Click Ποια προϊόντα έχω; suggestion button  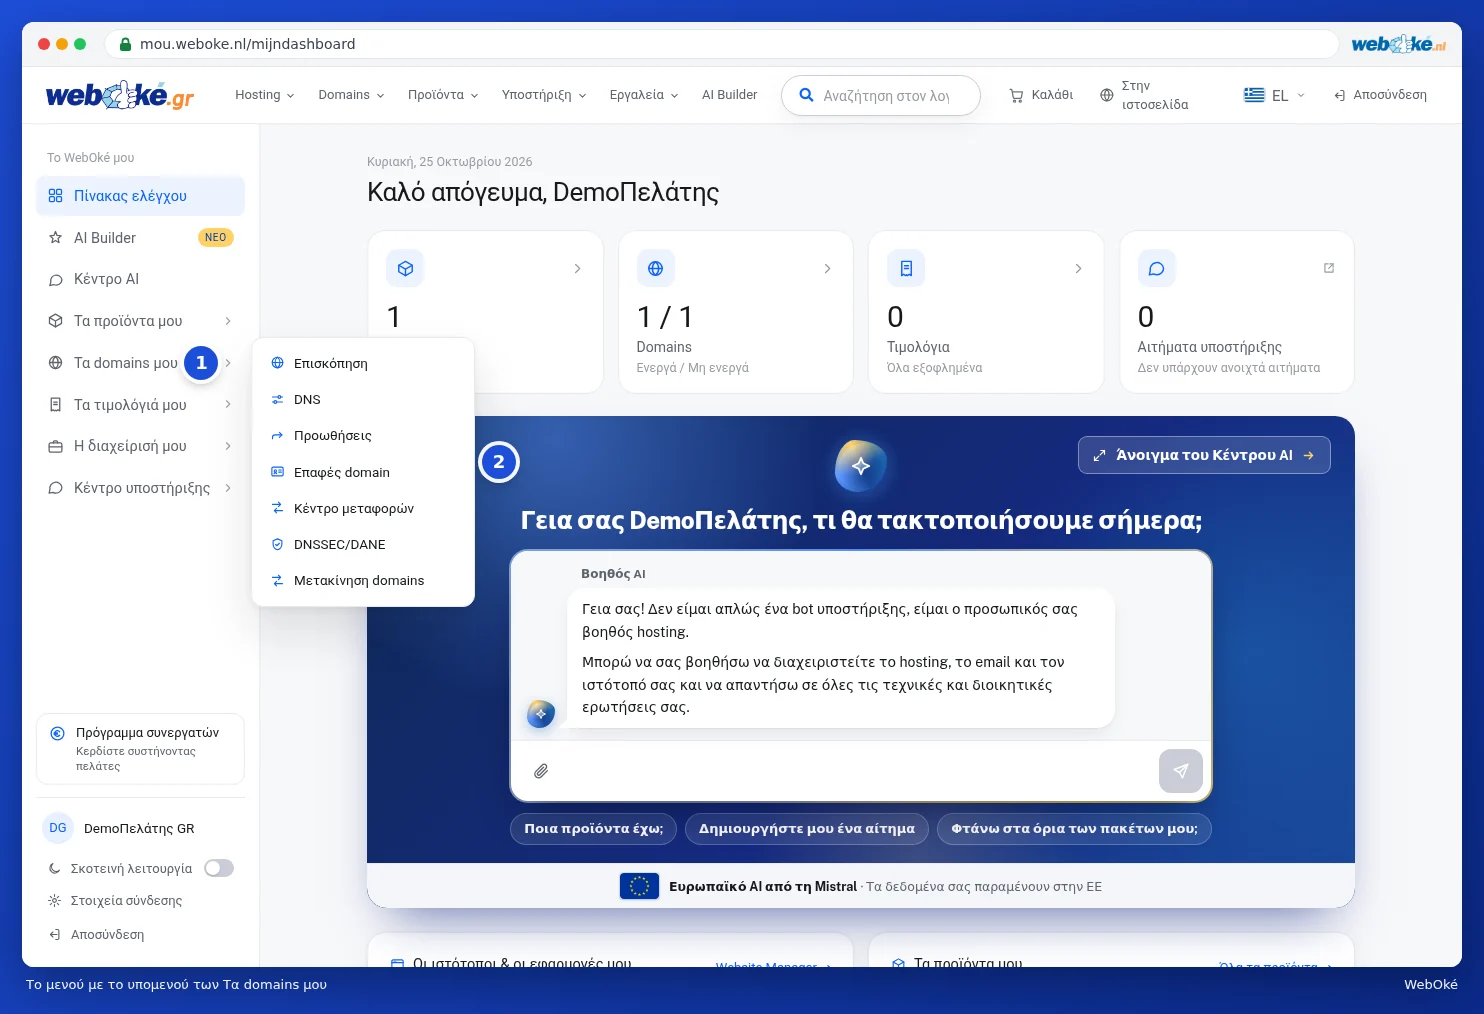(594, 829)
